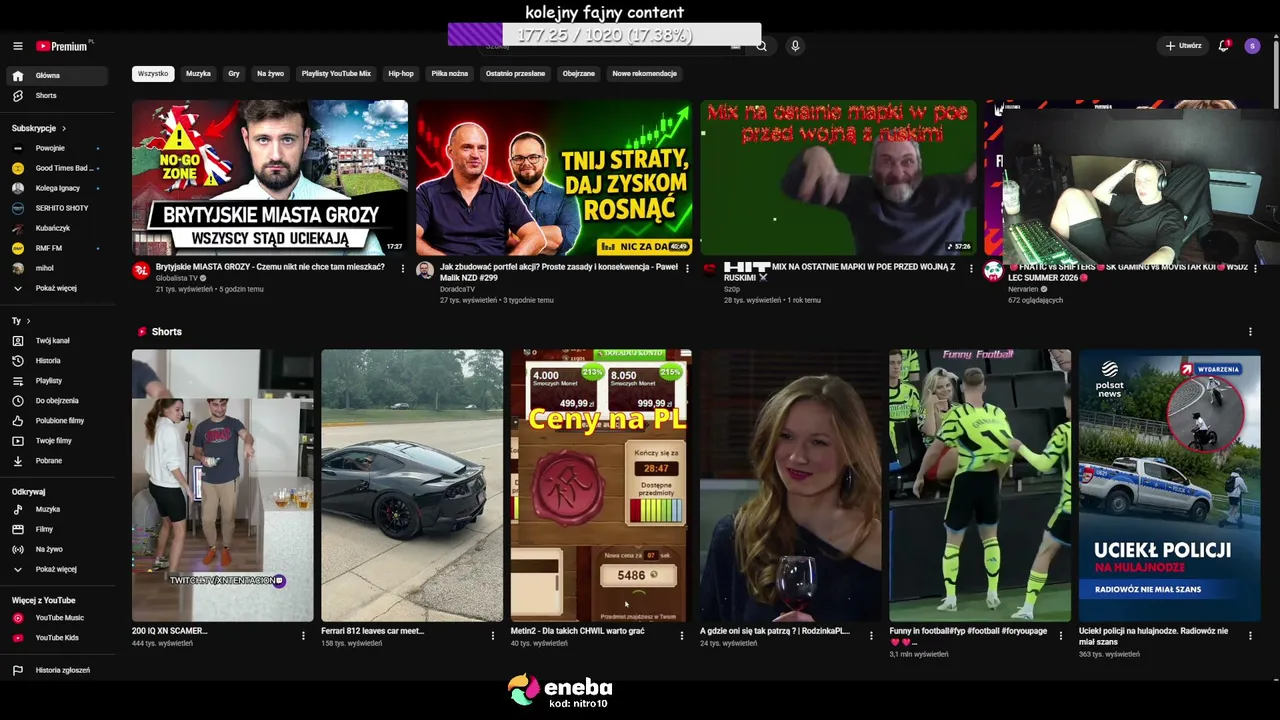Screen dimensions: 1280x720
Task: Select the Gry filter chip
Action: coord(234,74)
